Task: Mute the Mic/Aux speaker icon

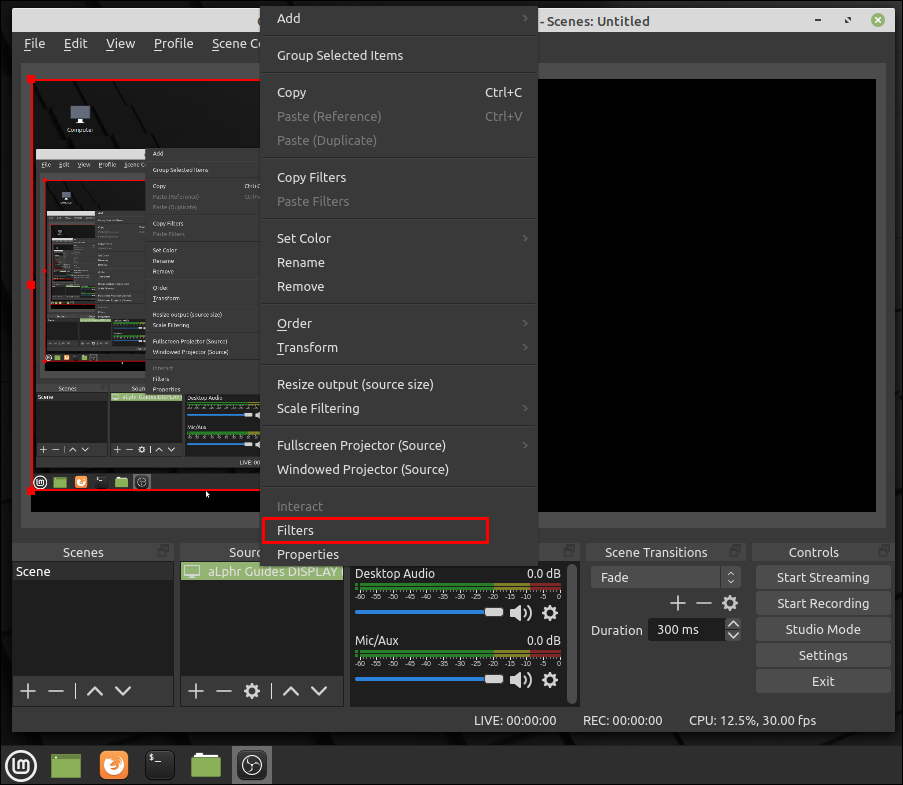Action: tap(520, 680)
